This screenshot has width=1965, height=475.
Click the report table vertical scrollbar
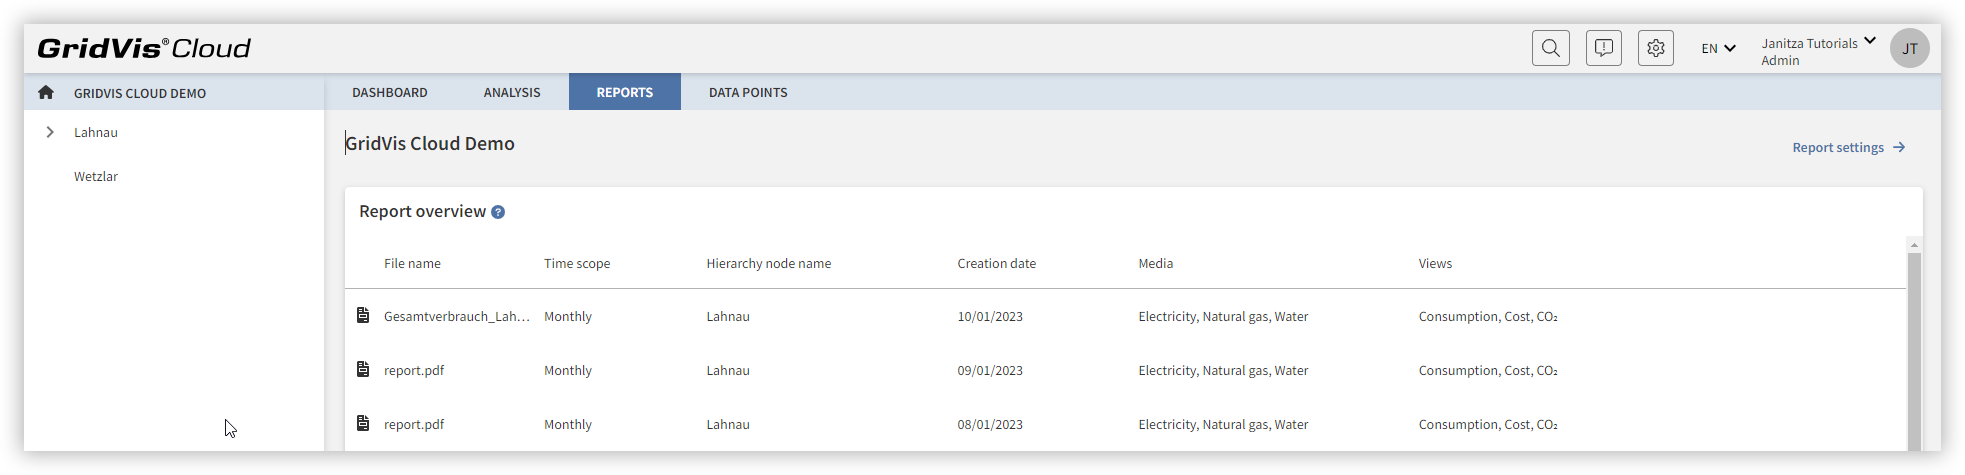point(1914,350)
